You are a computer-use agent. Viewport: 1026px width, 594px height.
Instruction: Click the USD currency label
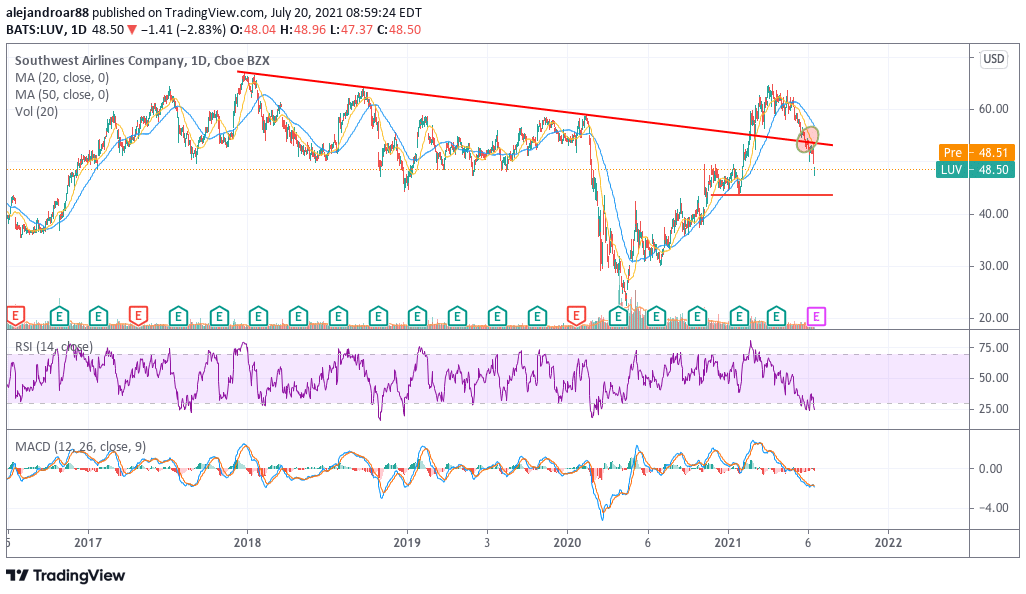pyautogui.click(x=993, y=59)
